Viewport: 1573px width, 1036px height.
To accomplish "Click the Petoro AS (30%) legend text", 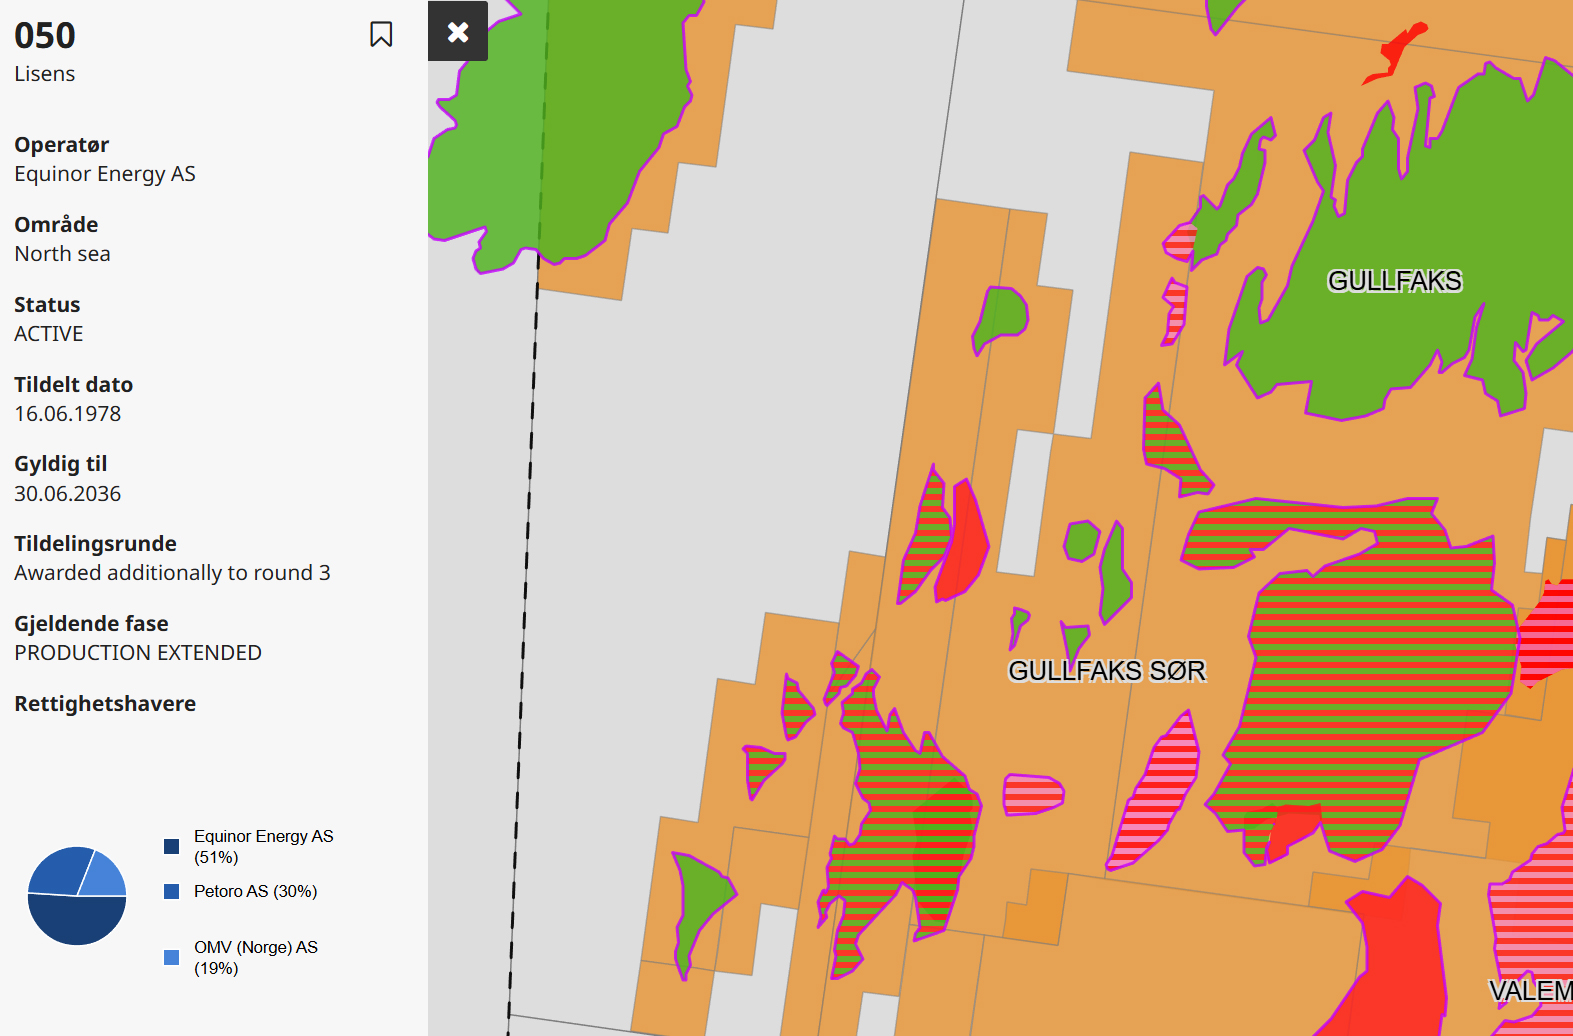I will click(255, 891).
